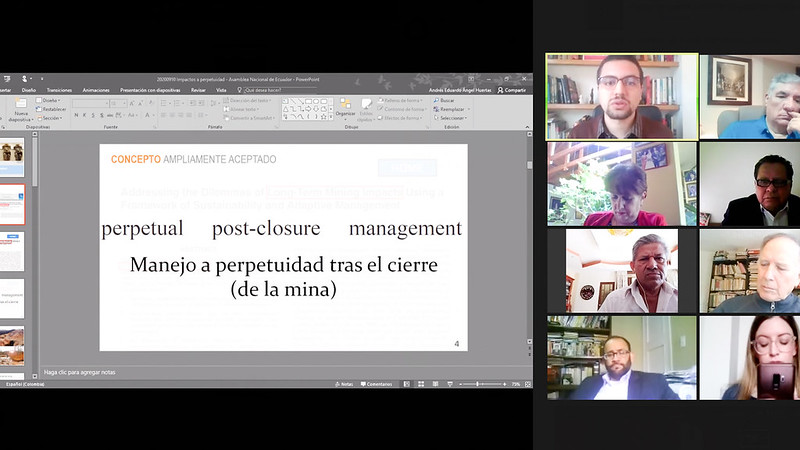Select the mine photo slide thumbnail
The height and width of the screenshot is (450, 800).
(12, 346)
